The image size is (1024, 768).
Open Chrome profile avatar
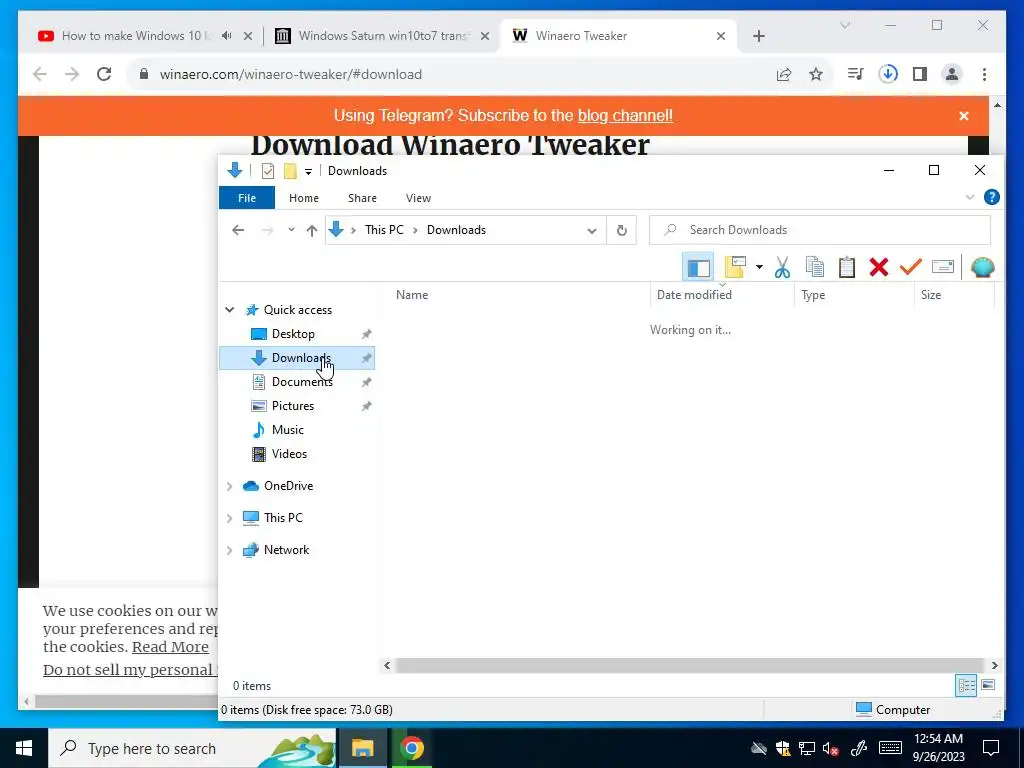click(x=952, y=74)
